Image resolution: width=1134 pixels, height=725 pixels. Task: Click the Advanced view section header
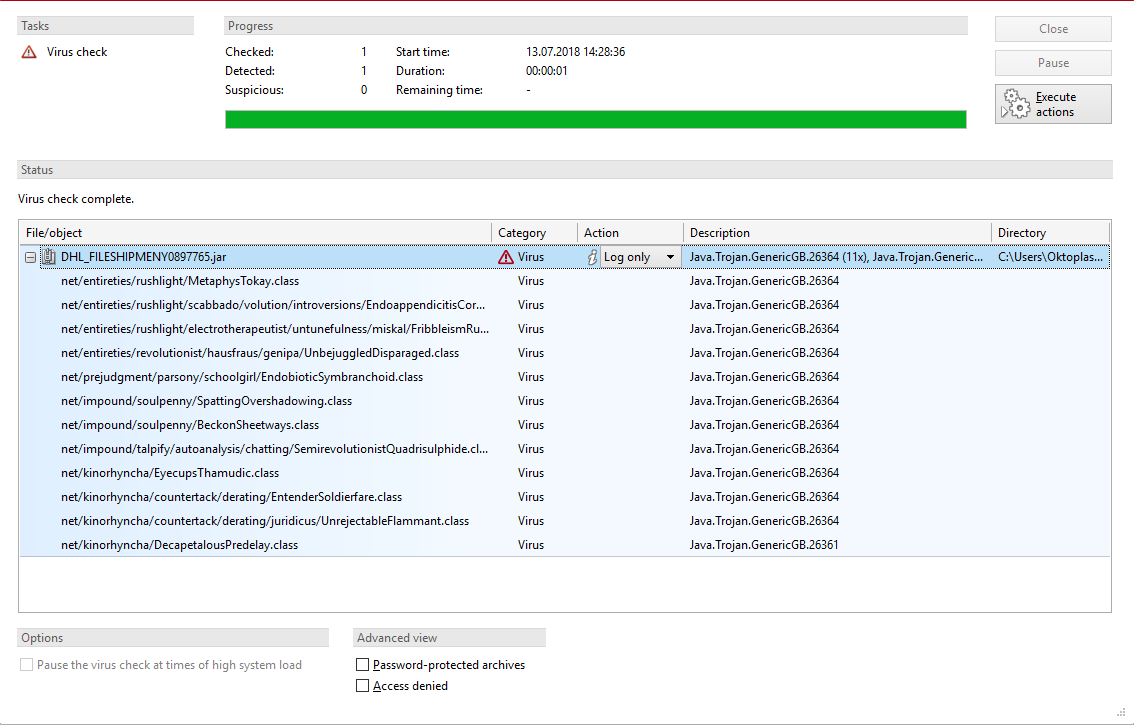click(449, 637)
